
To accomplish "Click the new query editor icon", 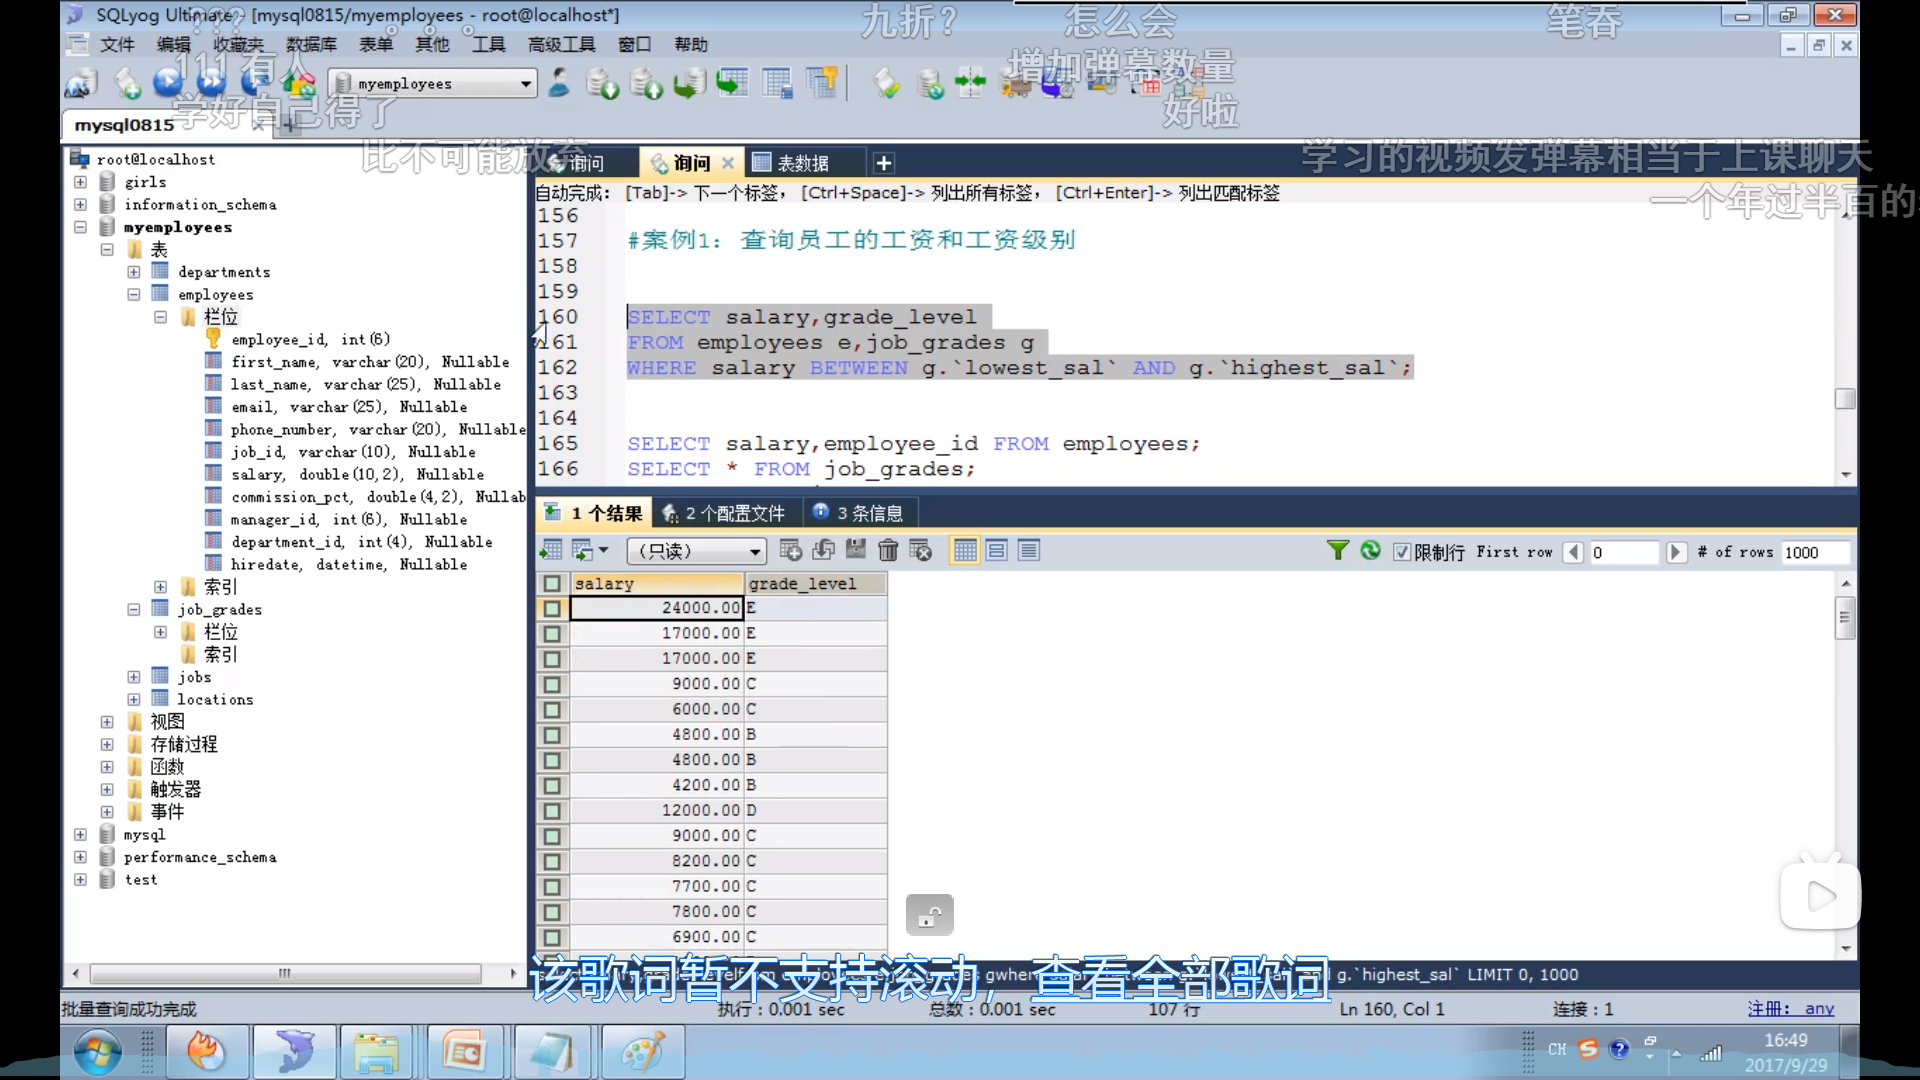I will pyautogui.click(x=127, y=84).
